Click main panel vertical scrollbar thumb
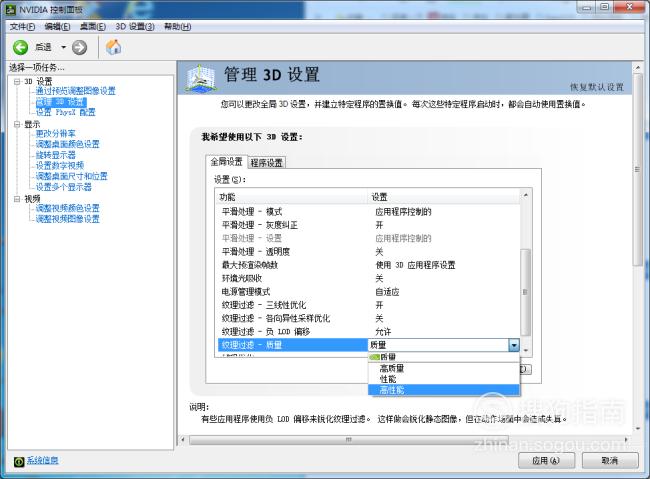 pyautogui.click(x=638, y=170)
